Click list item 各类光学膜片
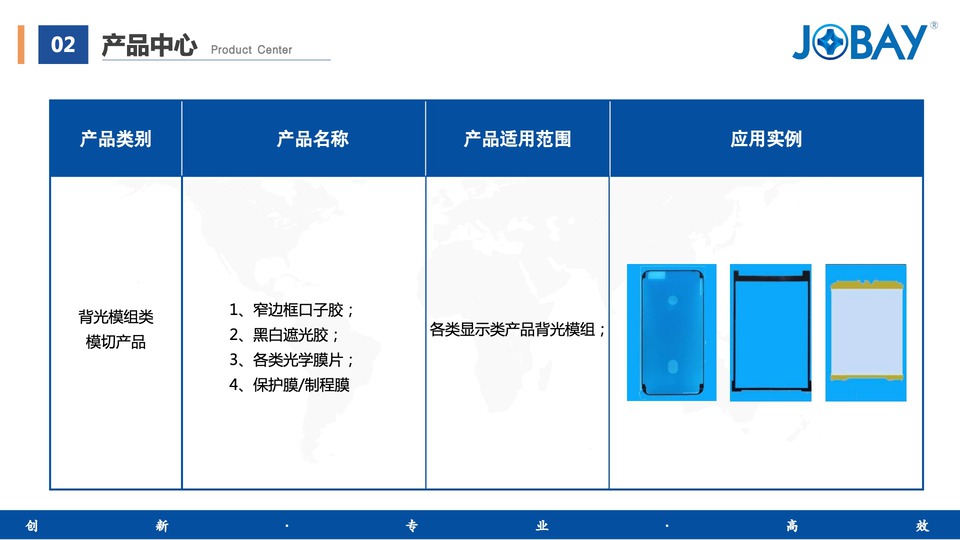Viewport: 960px width, 540px height. coord(292,360)
